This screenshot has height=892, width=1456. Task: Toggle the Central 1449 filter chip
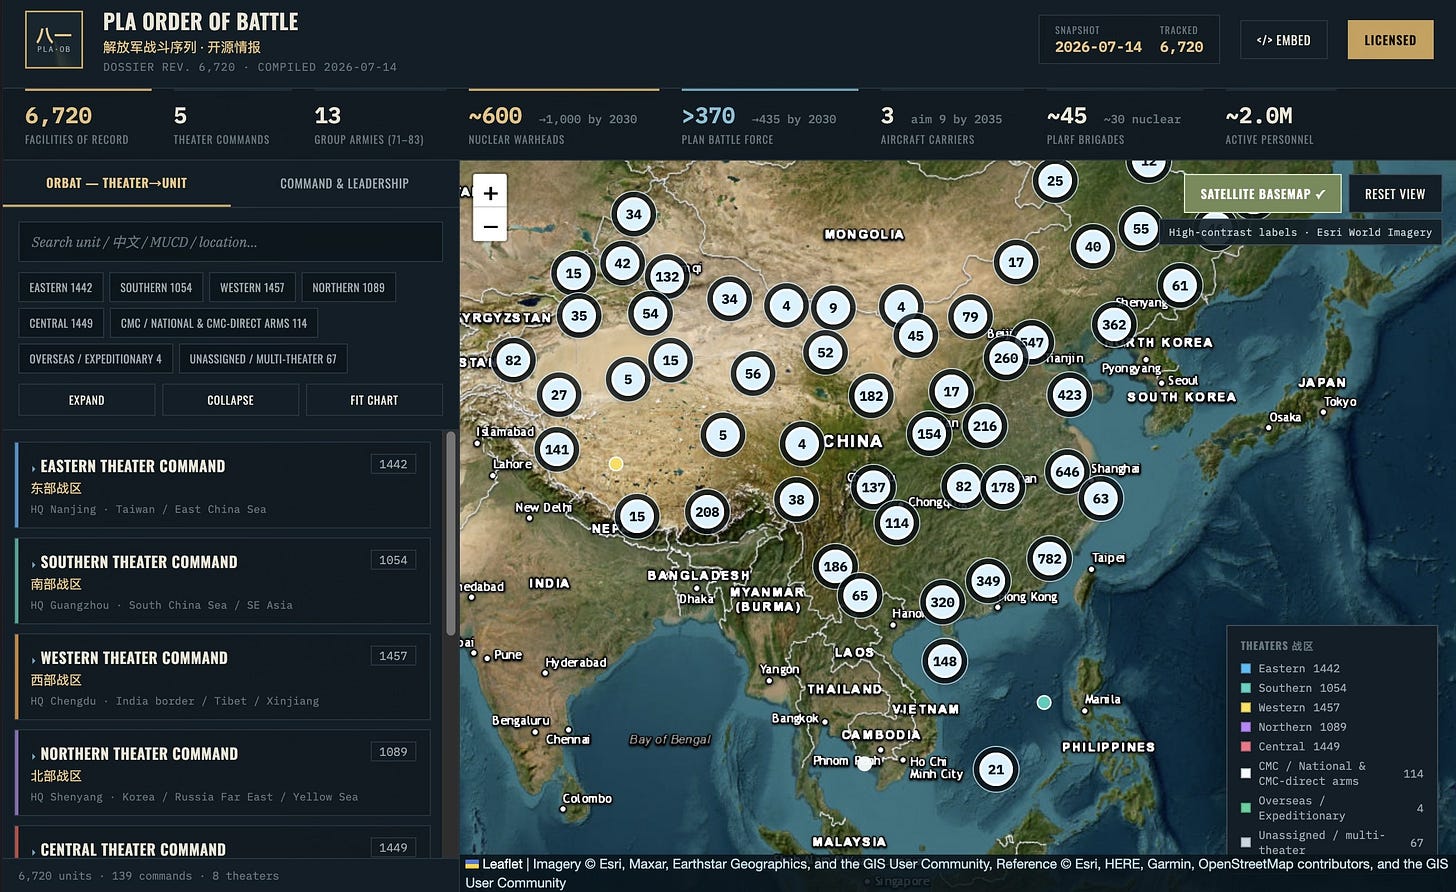(61, 324)
